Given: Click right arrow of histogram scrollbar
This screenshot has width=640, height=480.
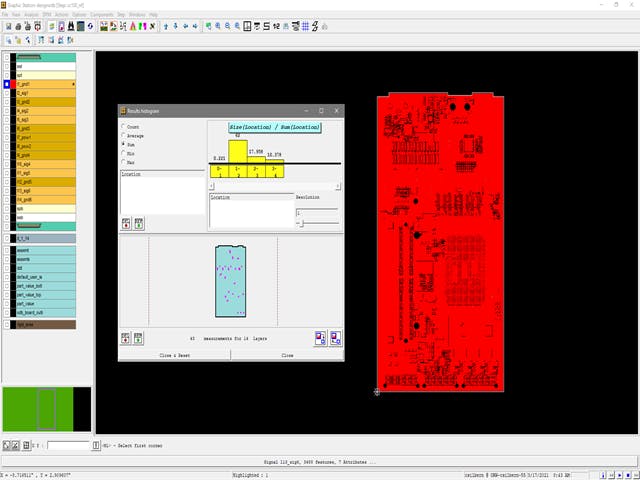Looking at the screenshot, I should (337, 186).
